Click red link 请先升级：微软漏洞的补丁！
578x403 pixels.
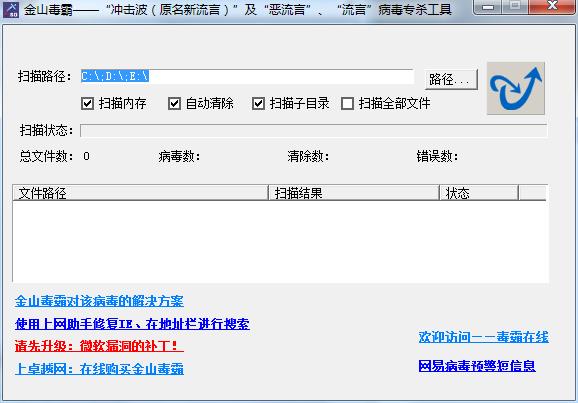[99, 346]
